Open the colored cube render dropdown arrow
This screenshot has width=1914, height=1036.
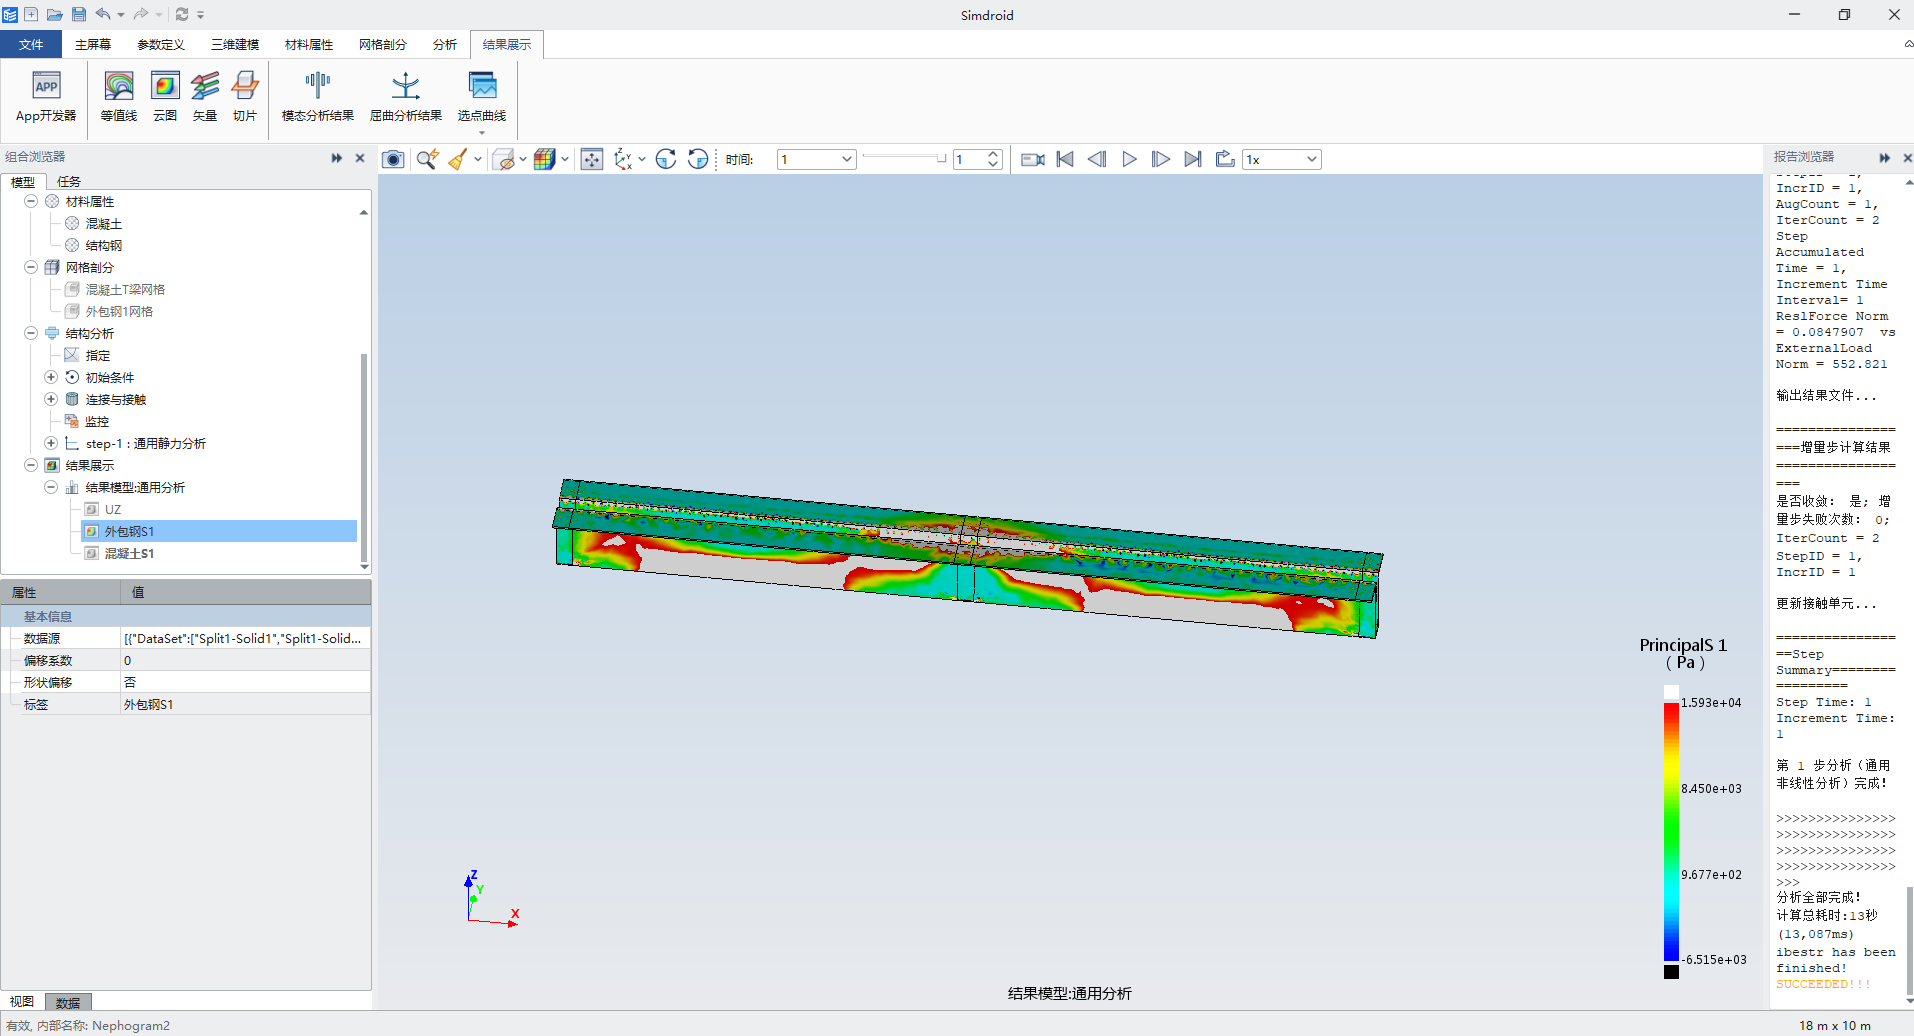565,159
